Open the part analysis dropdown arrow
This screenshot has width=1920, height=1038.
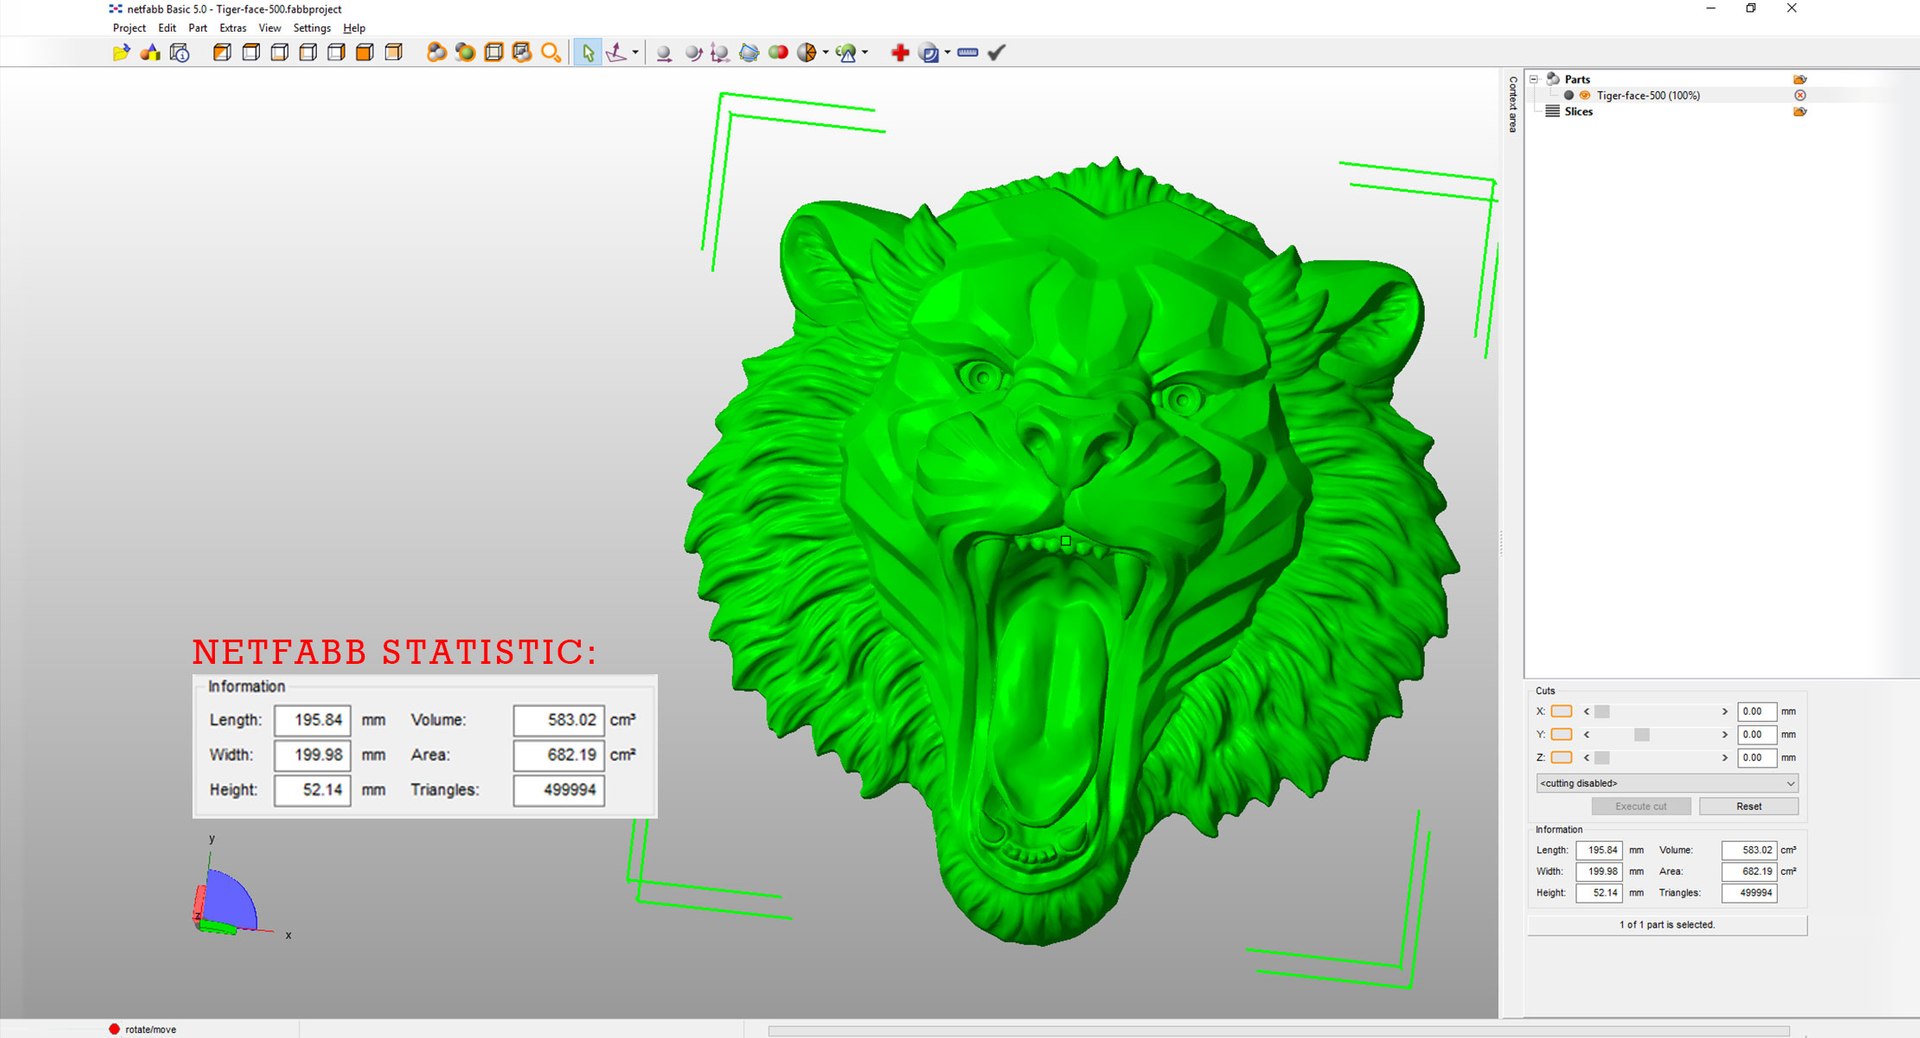pyautogui.click(x=865, y=53)
